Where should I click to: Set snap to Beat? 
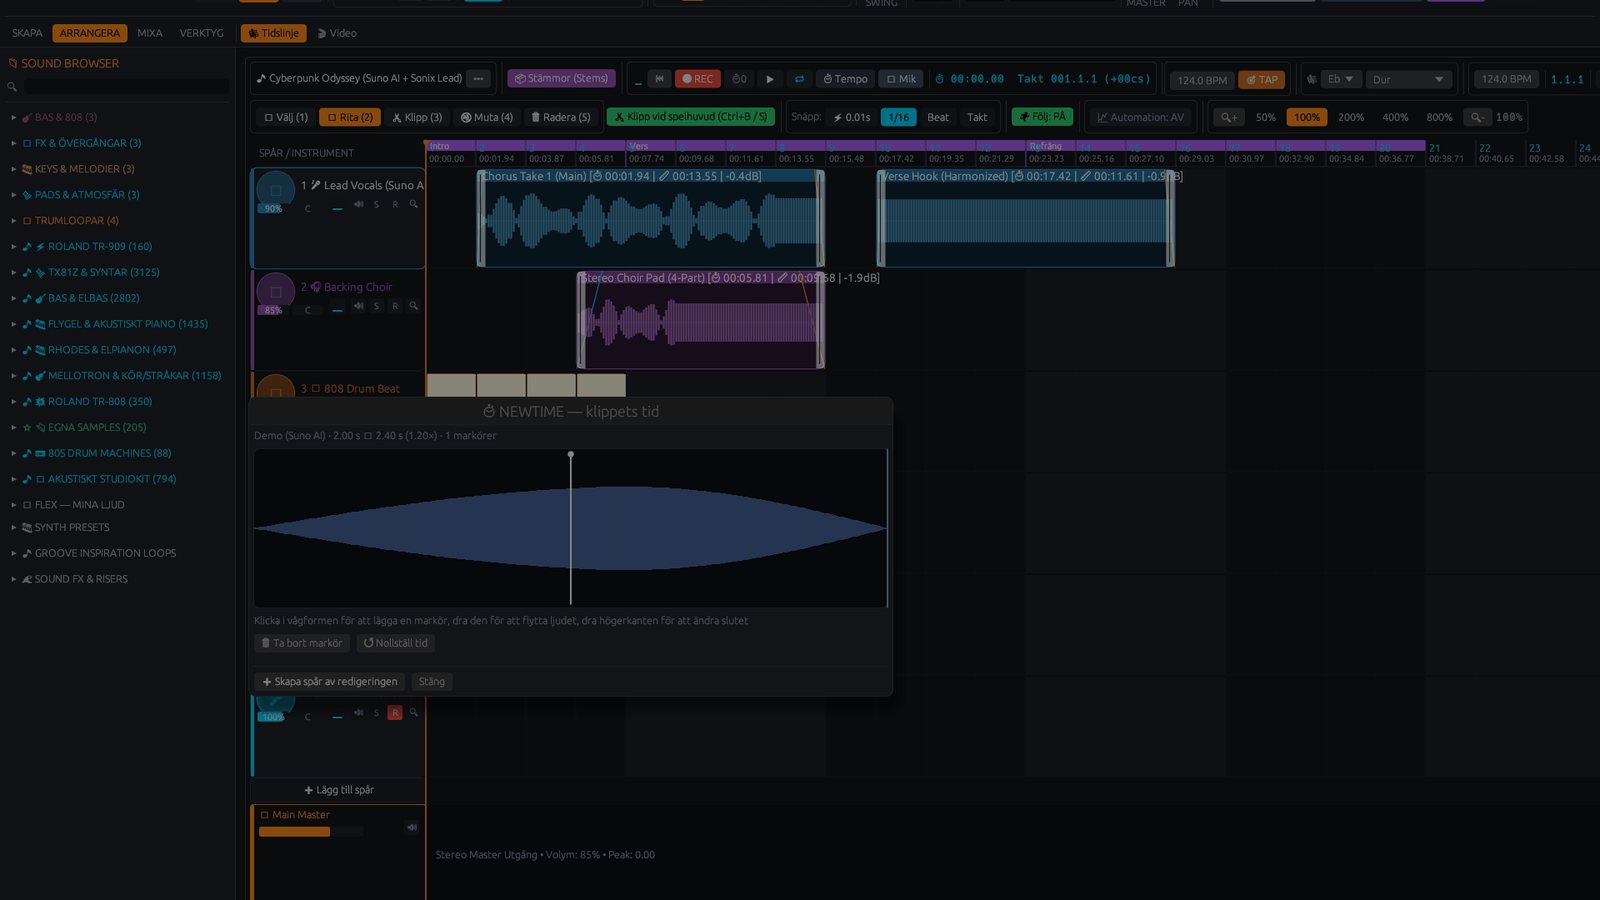pos(938,117)
